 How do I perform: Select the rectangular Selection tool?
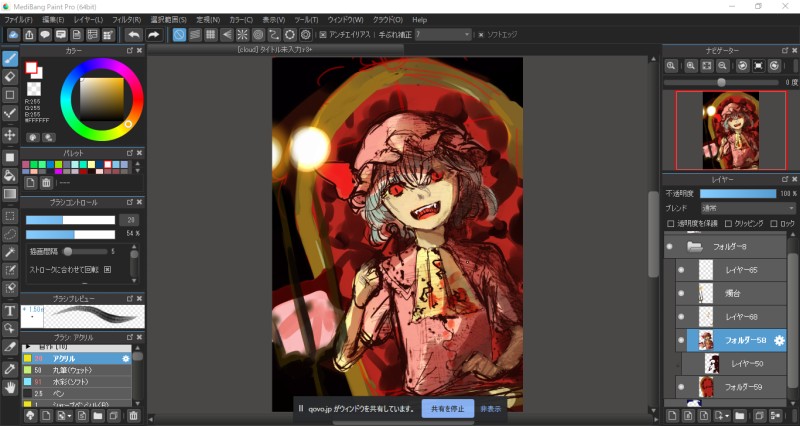tap(10, 216)
